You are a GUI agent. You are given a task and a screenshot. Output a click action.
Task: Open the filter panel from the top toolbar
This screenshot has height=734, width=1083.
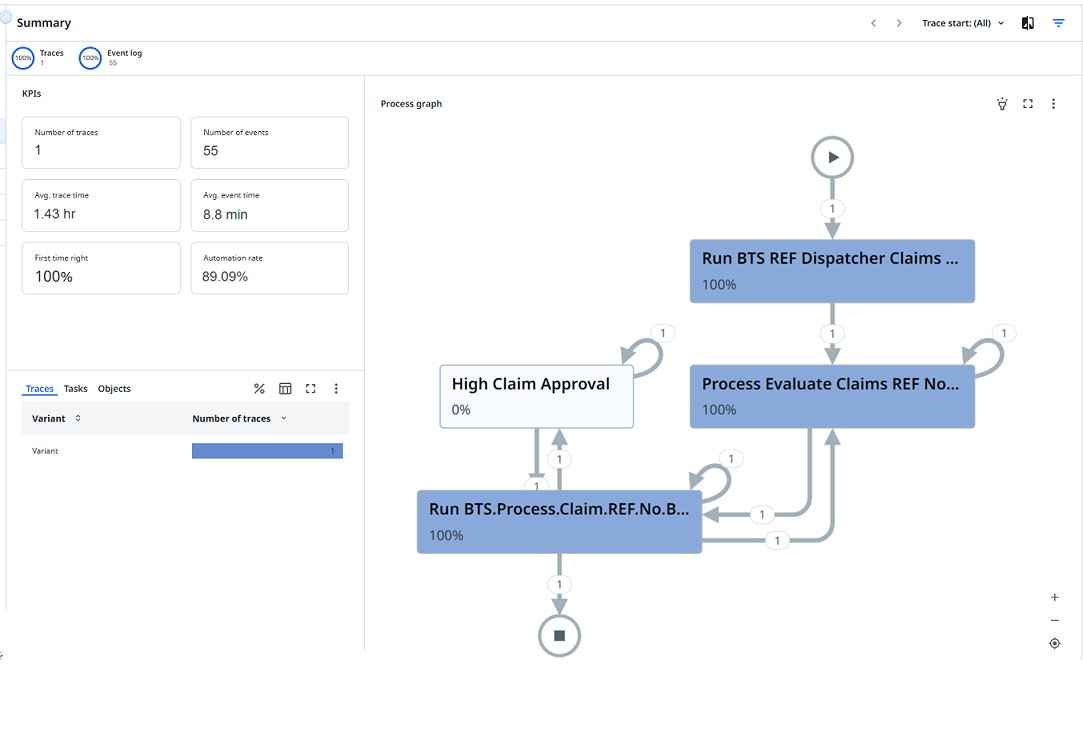tap(1058, 22)
